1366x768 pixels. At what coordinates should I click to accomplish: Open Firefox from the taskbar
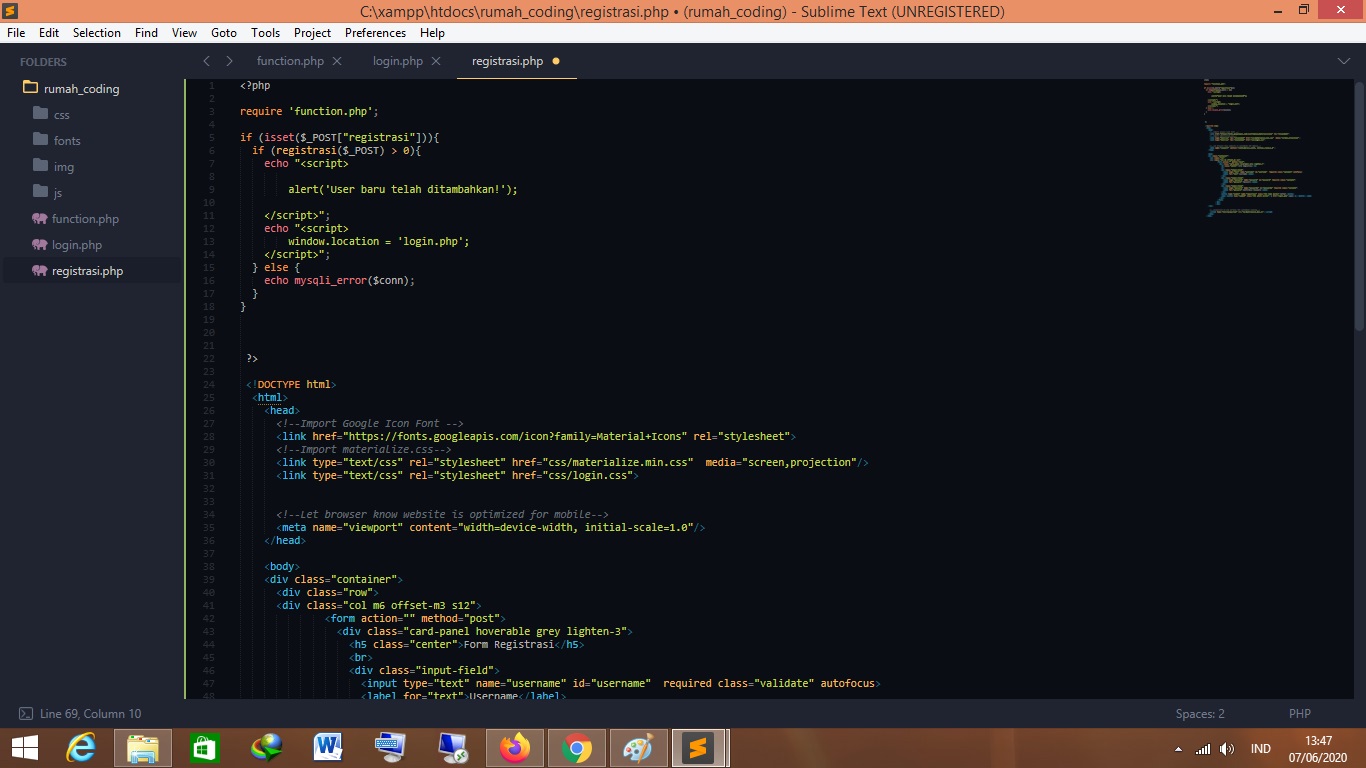515,748
